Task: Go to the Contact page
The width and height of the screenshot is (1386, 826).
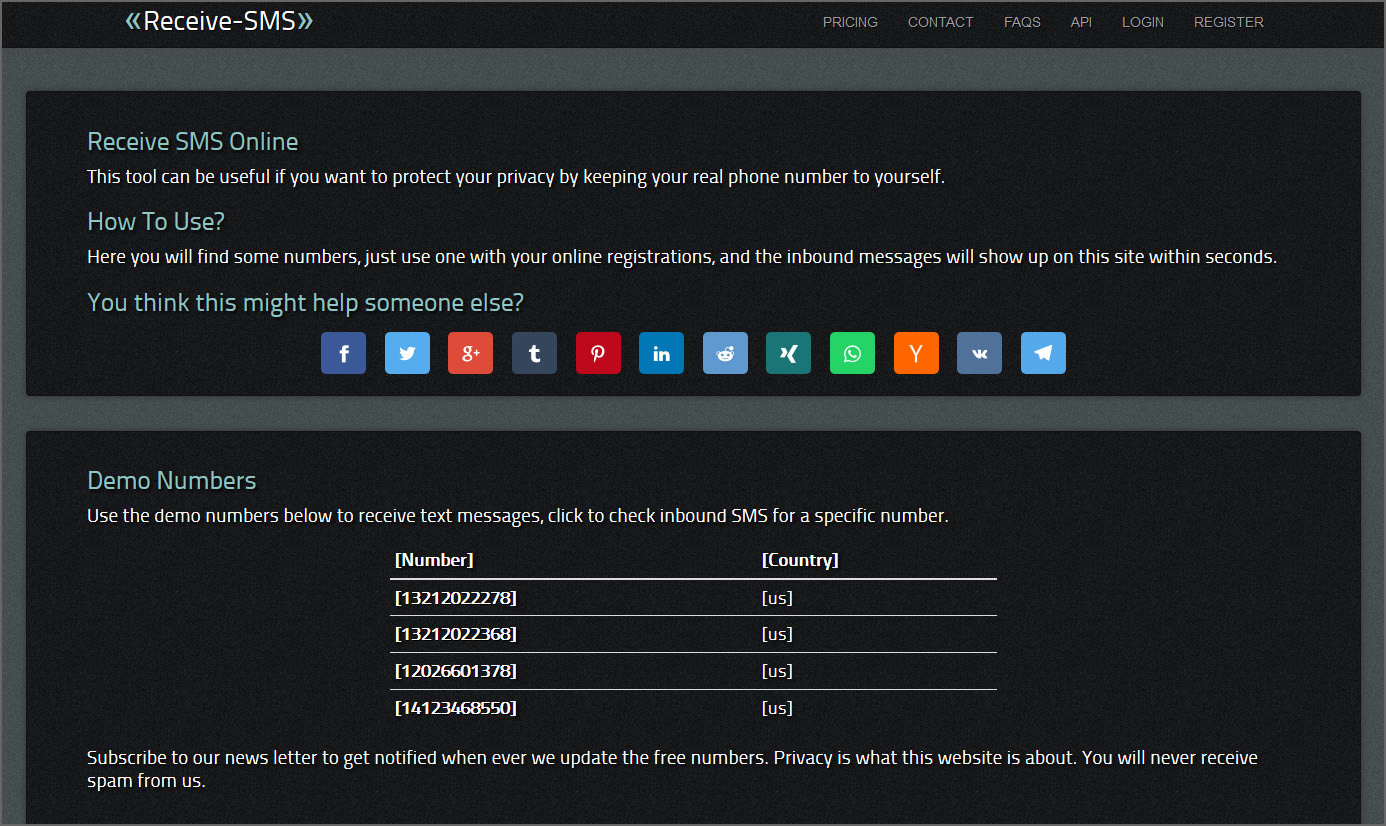Action: pos(940,22)
